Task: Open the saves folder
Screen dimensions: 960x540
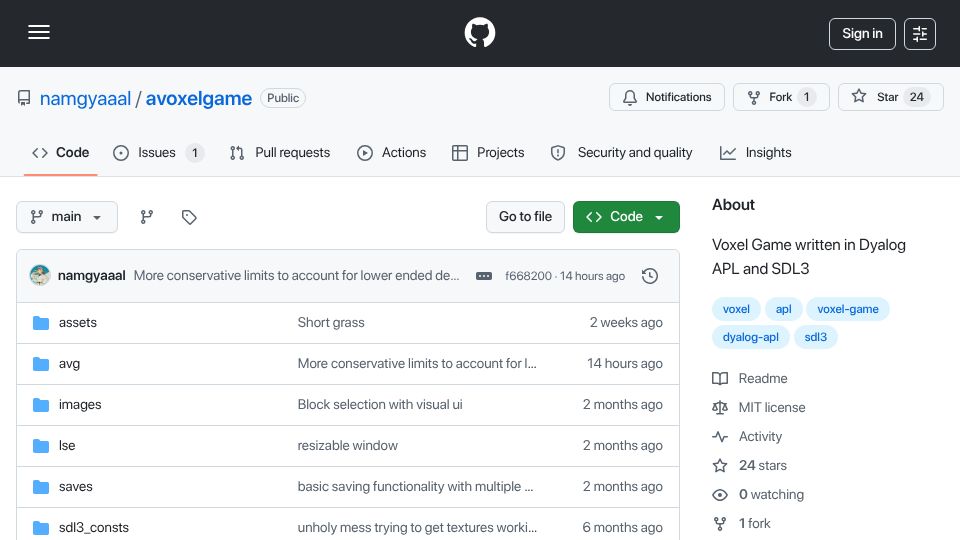Action: (75, 487)
